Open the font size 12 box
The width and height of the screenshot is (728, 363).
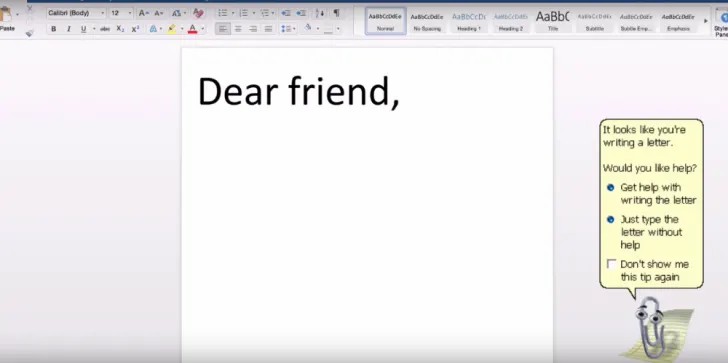[121, 13]
